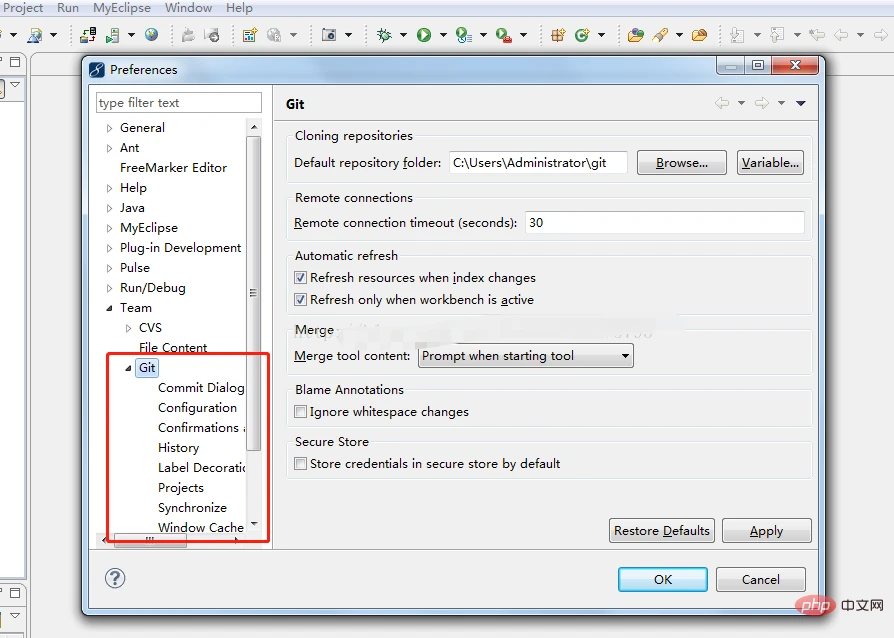Screen dimensions: 894x638
Task: Select Projects under Git
Action: coord(181,487)
